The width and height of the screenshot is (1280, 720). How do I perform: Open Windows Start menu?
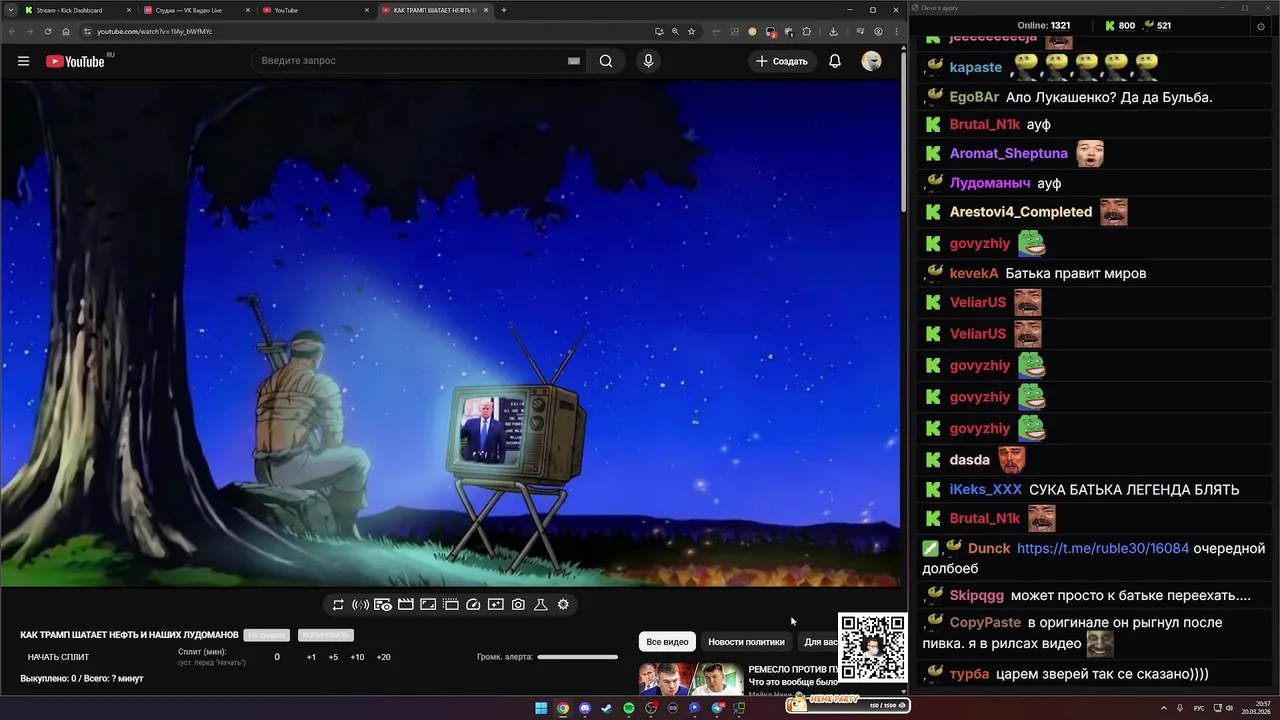coord(541,708)
